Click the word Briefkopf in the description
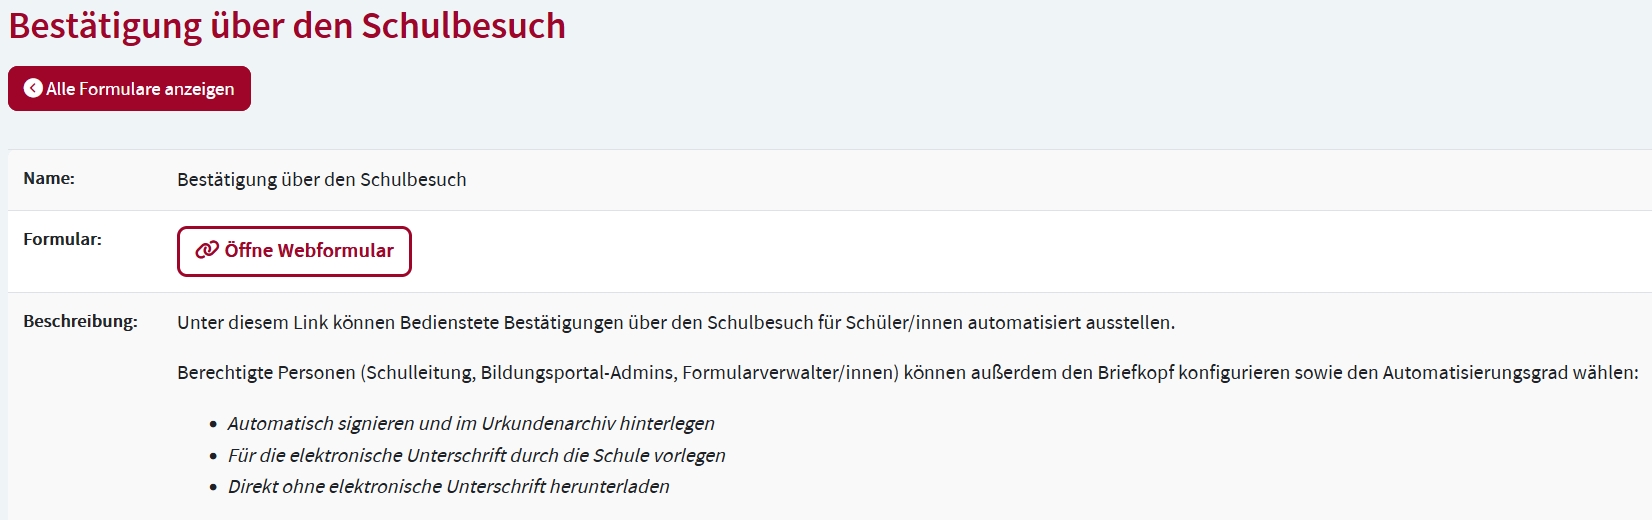 click(x=1135, y=373)
